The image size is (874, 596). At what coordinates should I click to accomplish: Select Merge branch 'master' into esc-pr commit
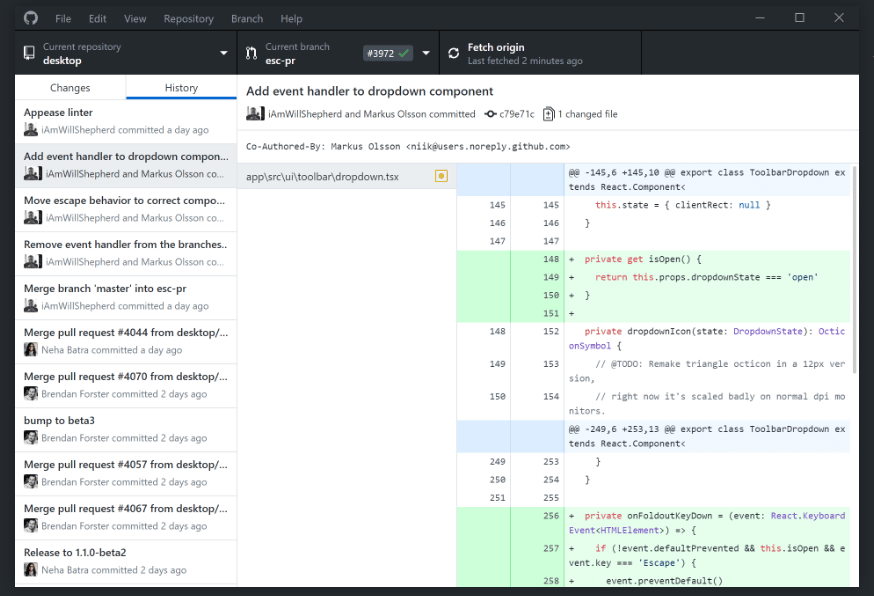pyautogui.click(x=126, y=298)
